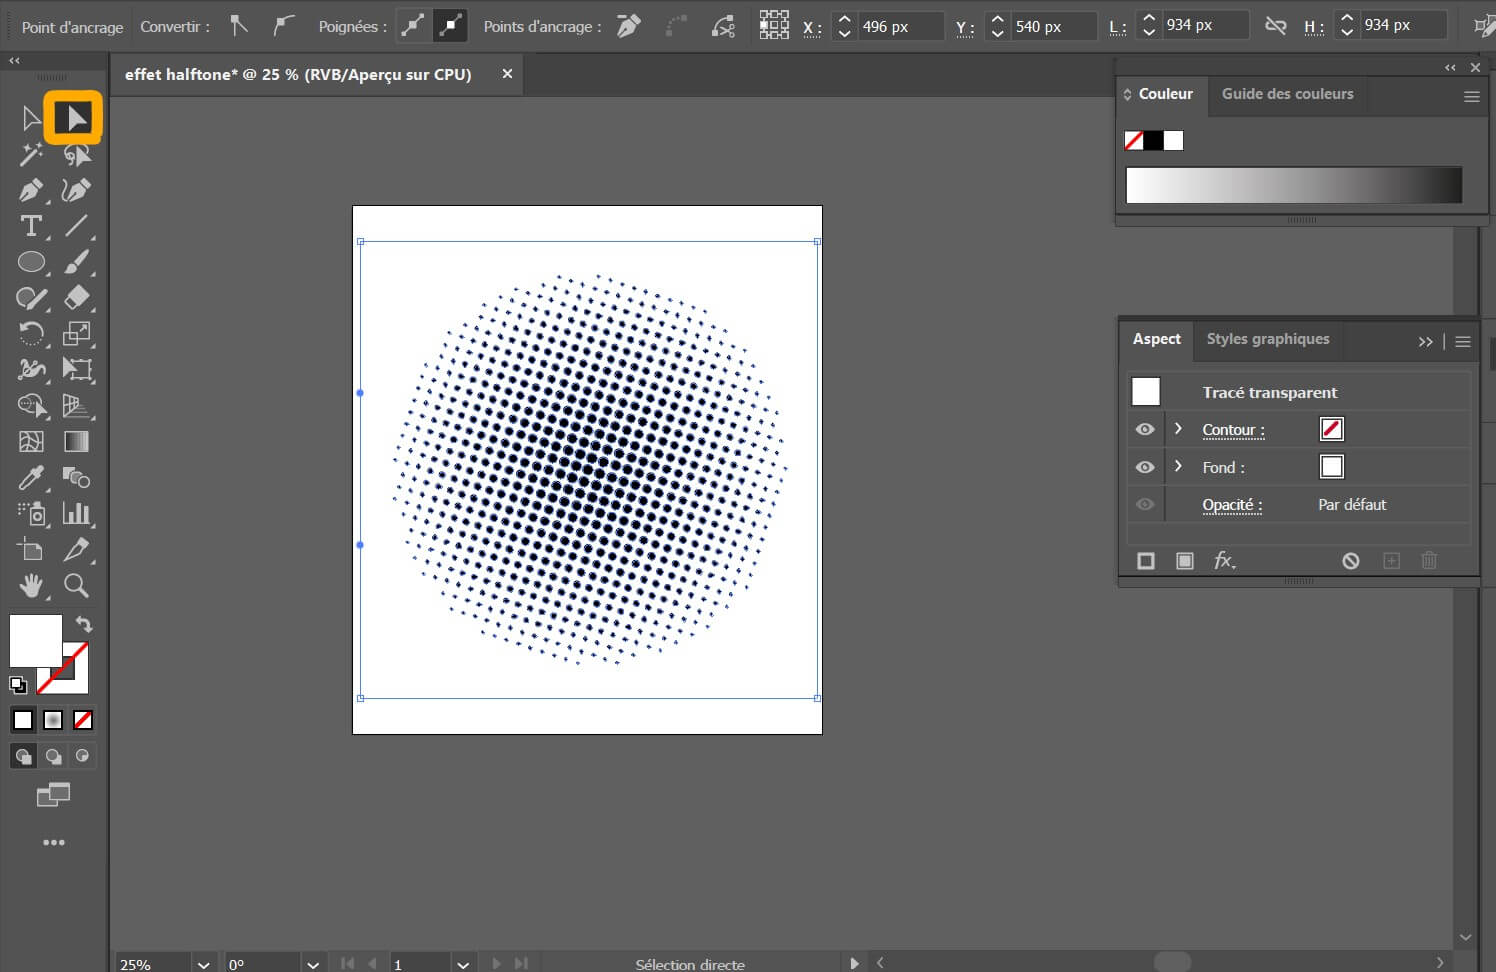The height and width of the screenshot is (972, 1496).
Task: Open zoom level 25% dropdown
Action: point(203,964)
